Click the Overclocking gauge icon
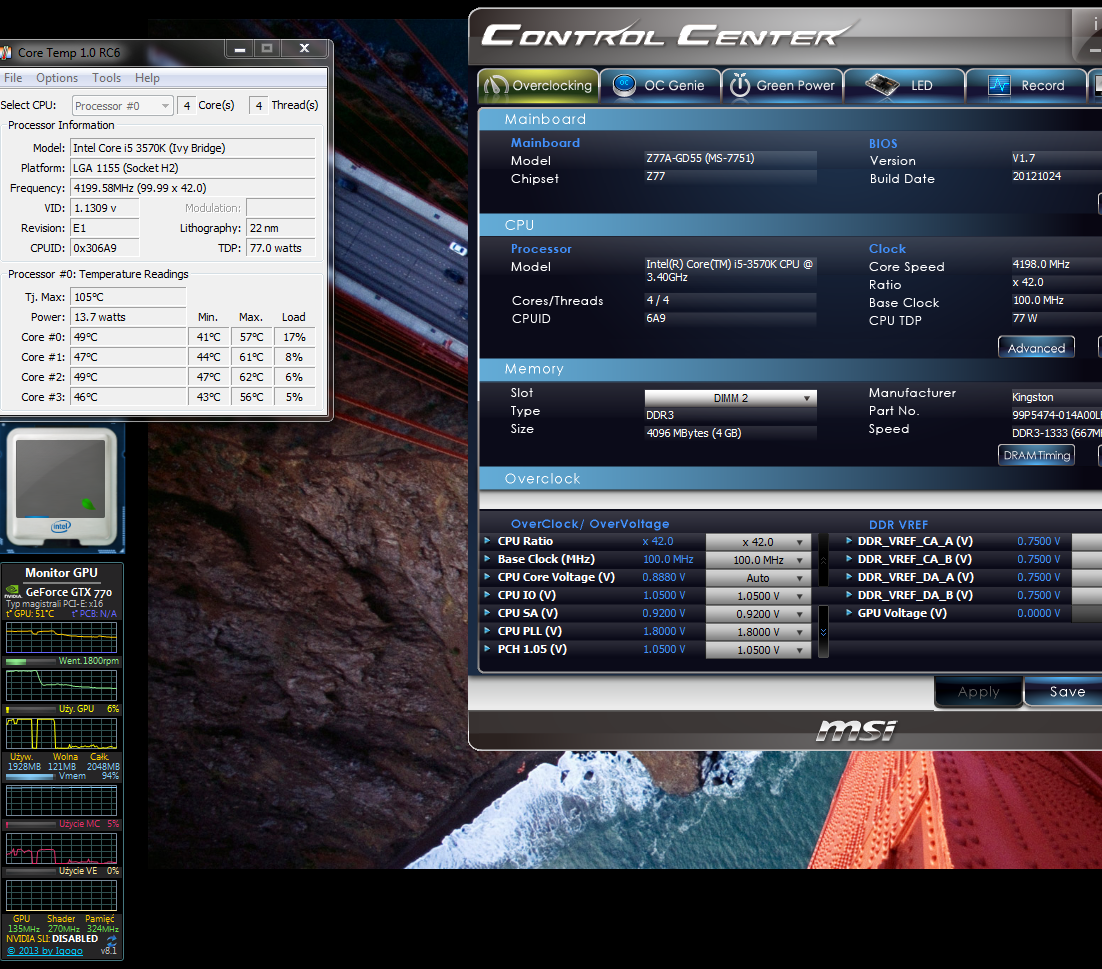The height and width of the screenshot is (969, 1102). click(495, 86)
